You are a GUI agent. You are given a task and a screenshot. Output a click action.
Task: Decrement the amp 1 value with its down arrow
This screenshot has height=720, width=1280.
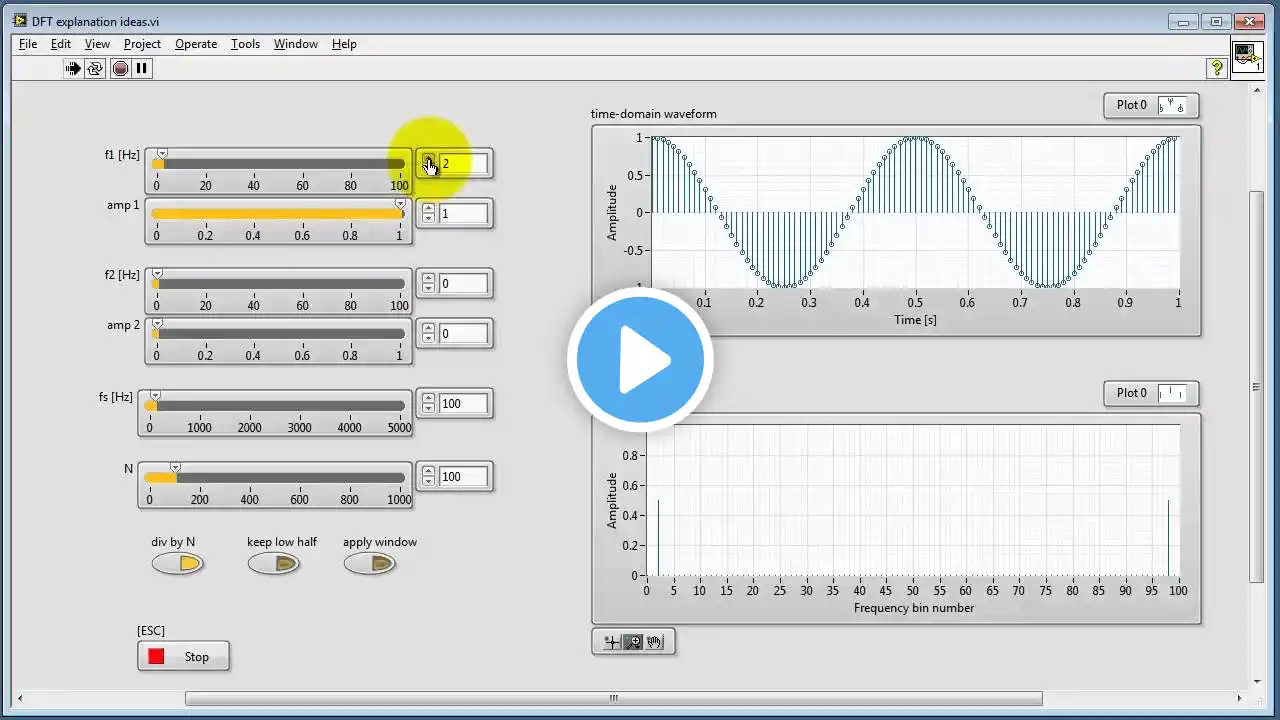[x=428, y=218]
